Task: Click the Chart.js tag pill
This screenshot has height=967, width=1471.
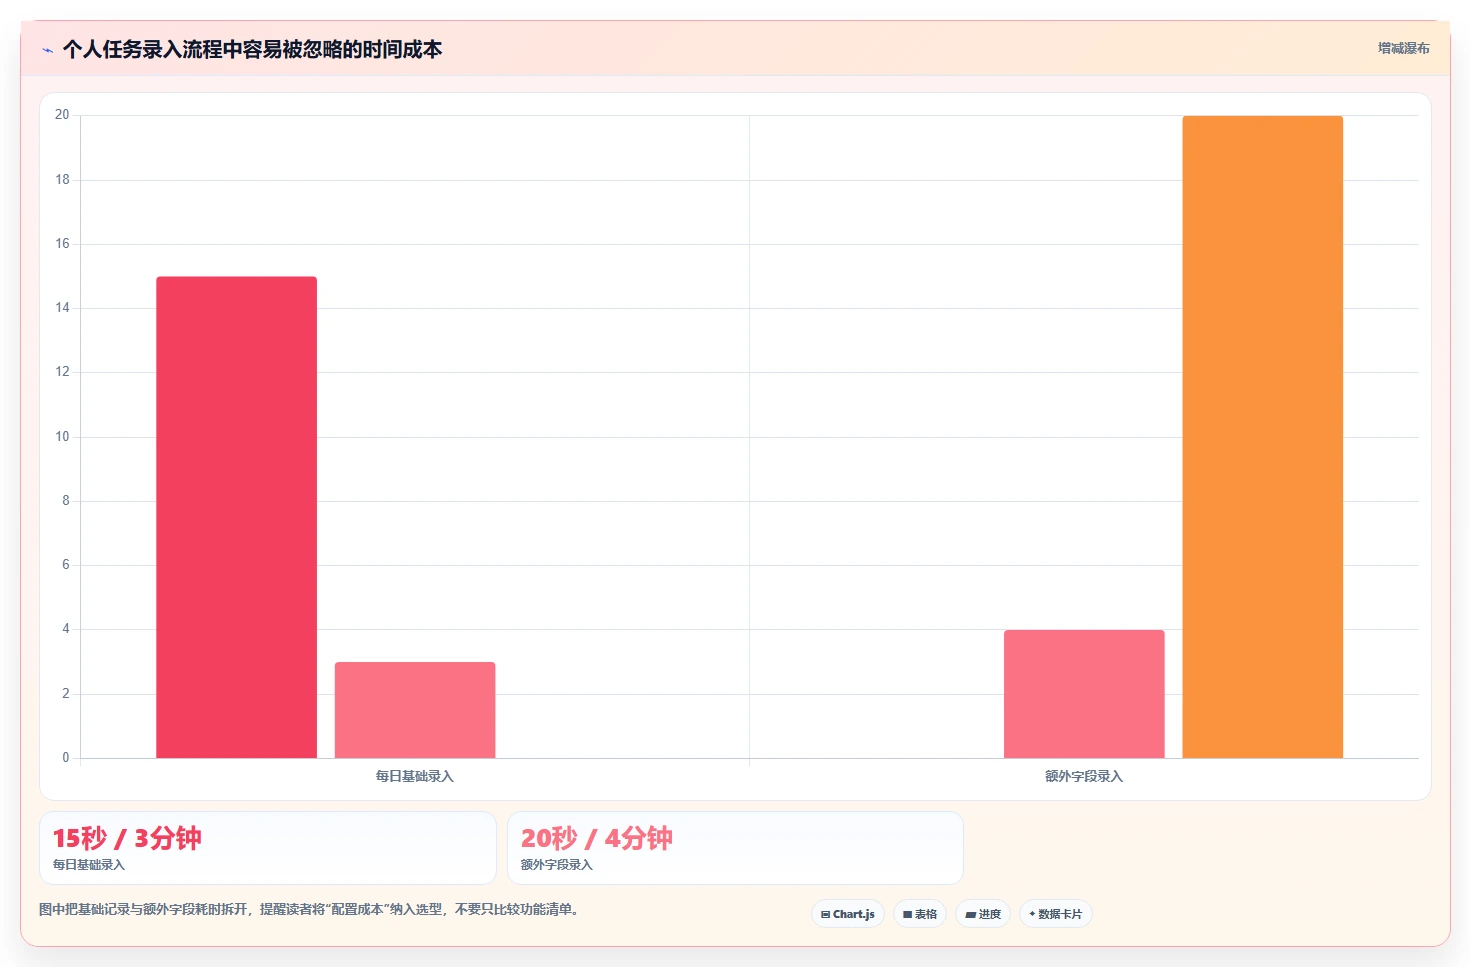Action: [x=848, y=914]
